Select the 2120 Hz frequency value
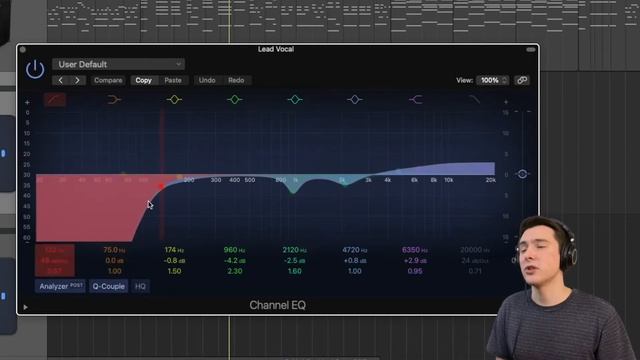This screenshot has width=640, height=360. [x=294, y=250]
